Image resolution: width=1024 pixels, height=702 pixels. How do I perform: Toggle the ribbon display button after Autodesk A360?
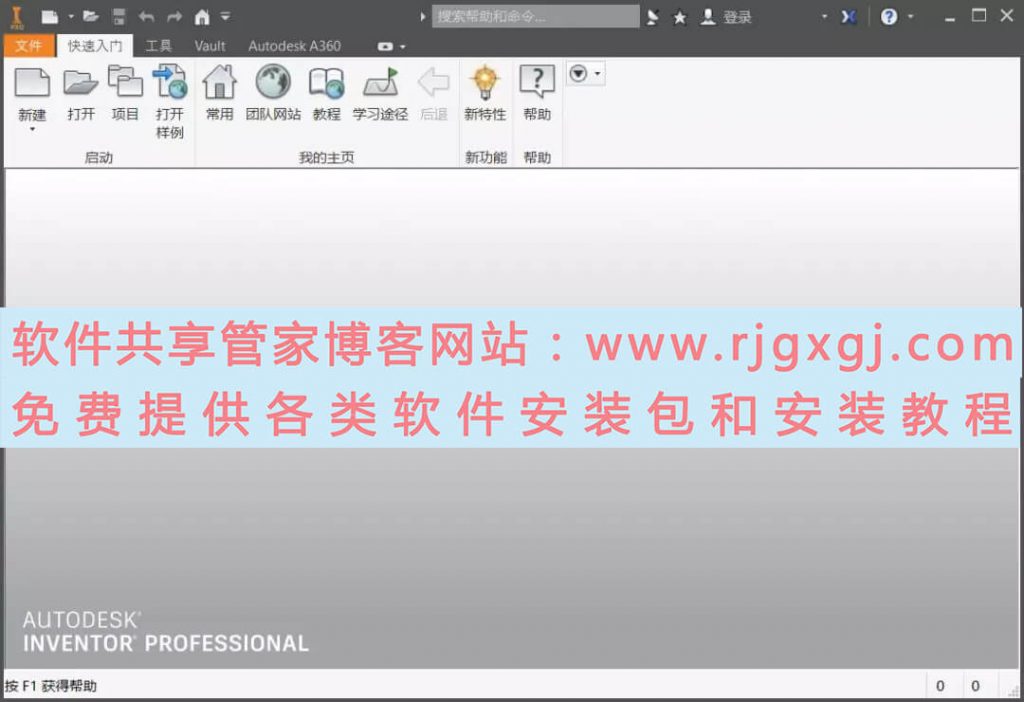click(385, 46)
